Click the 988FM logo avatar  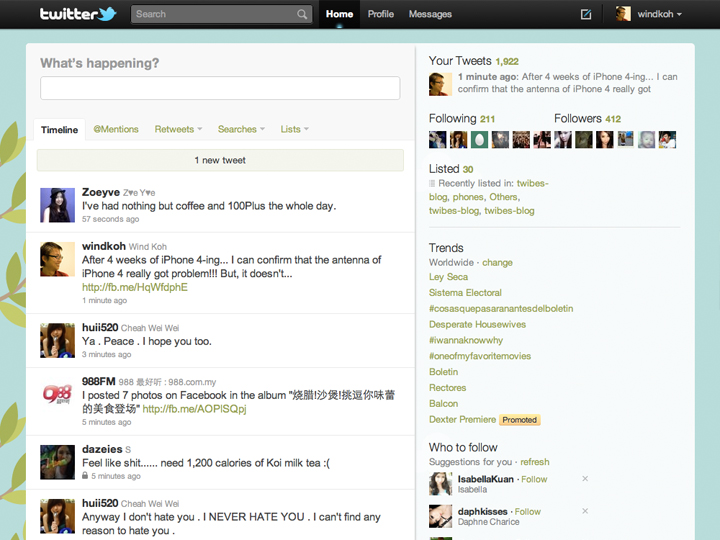point(57,394)
